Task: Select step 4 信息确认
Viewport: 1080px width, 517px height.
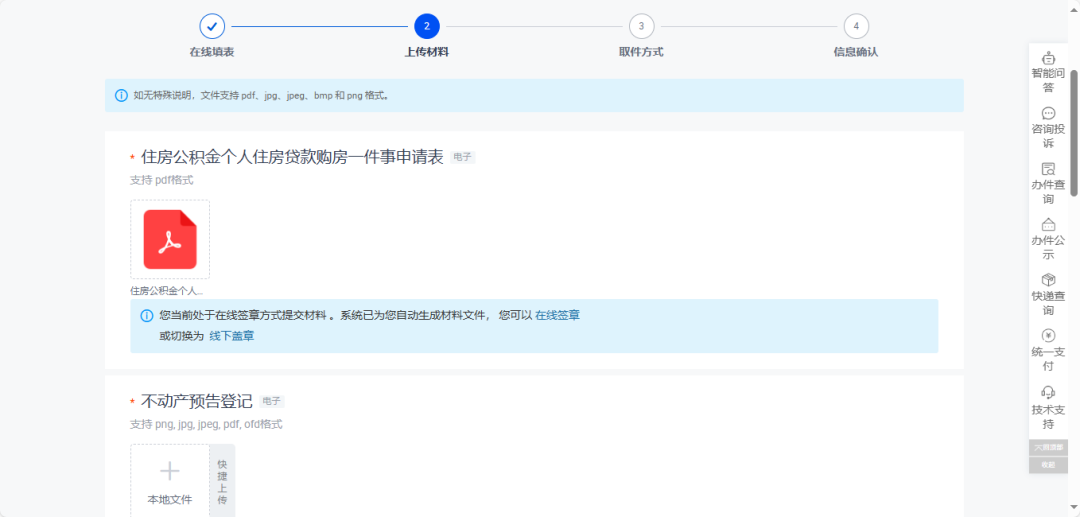Action: [856, 26]
